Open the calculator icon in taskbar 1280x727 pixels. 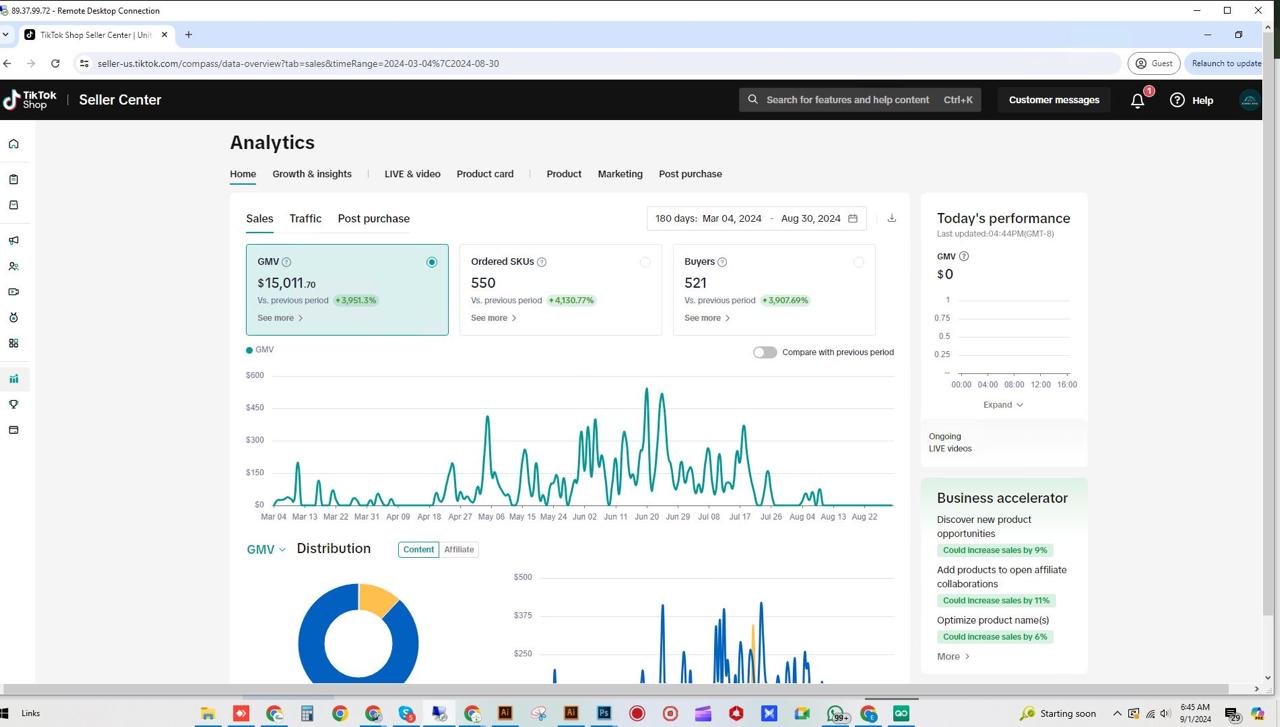click(x=307, y=713)
